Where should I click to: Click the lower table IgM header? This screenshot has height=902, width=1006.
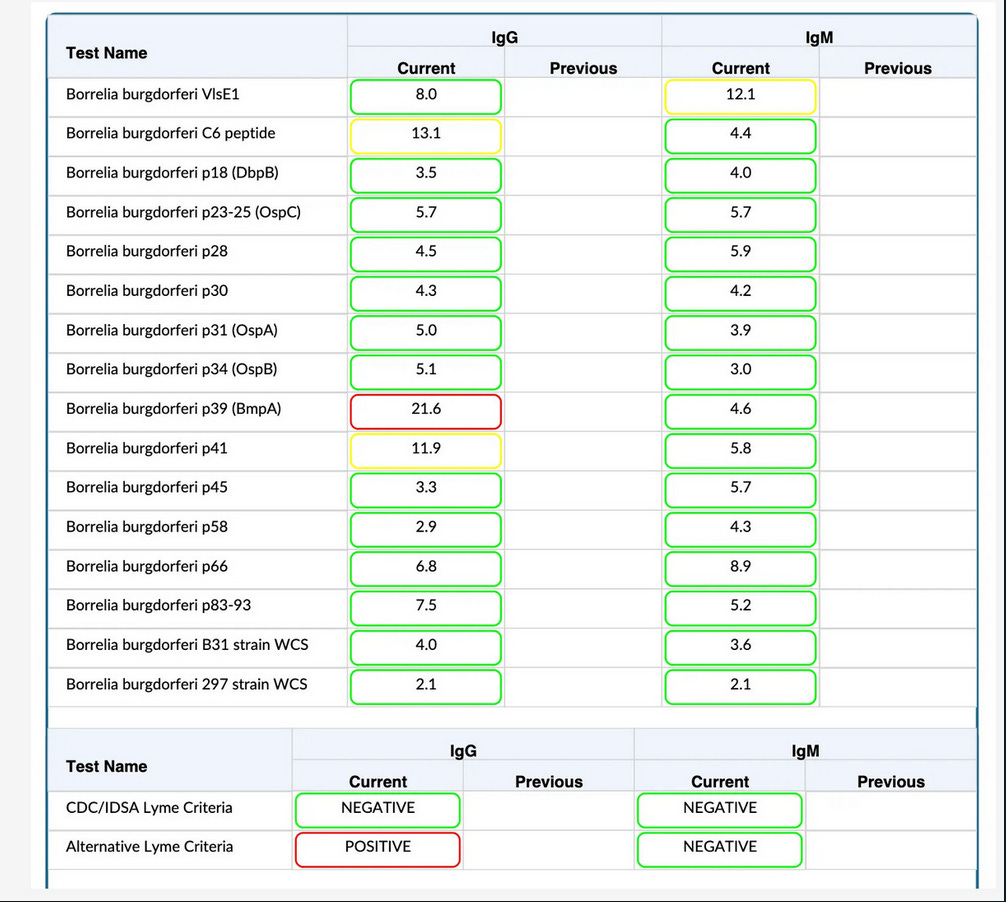[805, 751]
